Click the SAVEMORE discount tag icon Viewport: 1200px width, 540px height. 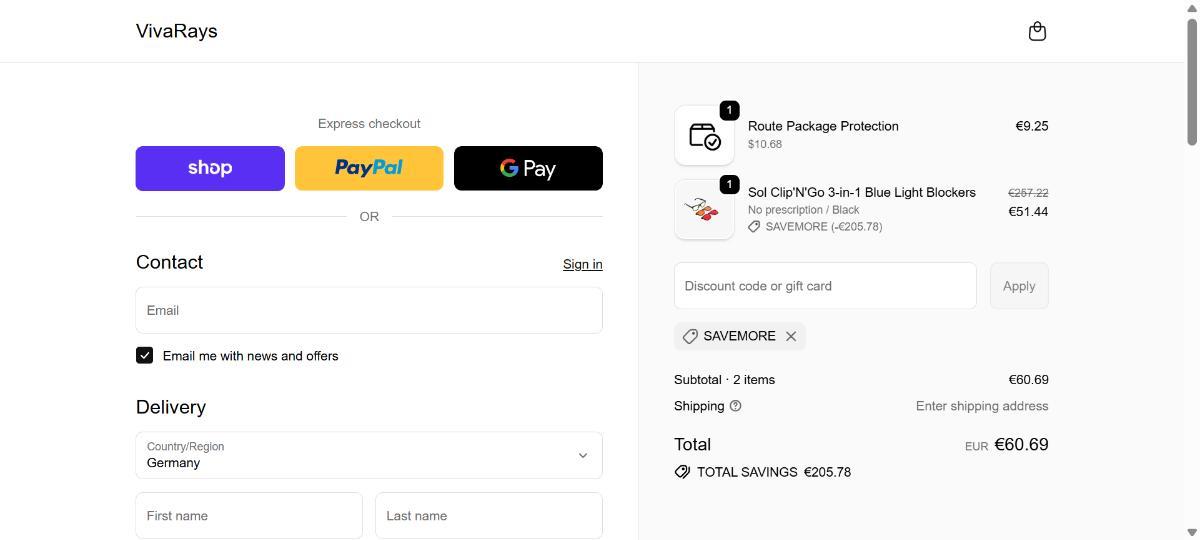[x=690, y=336]
